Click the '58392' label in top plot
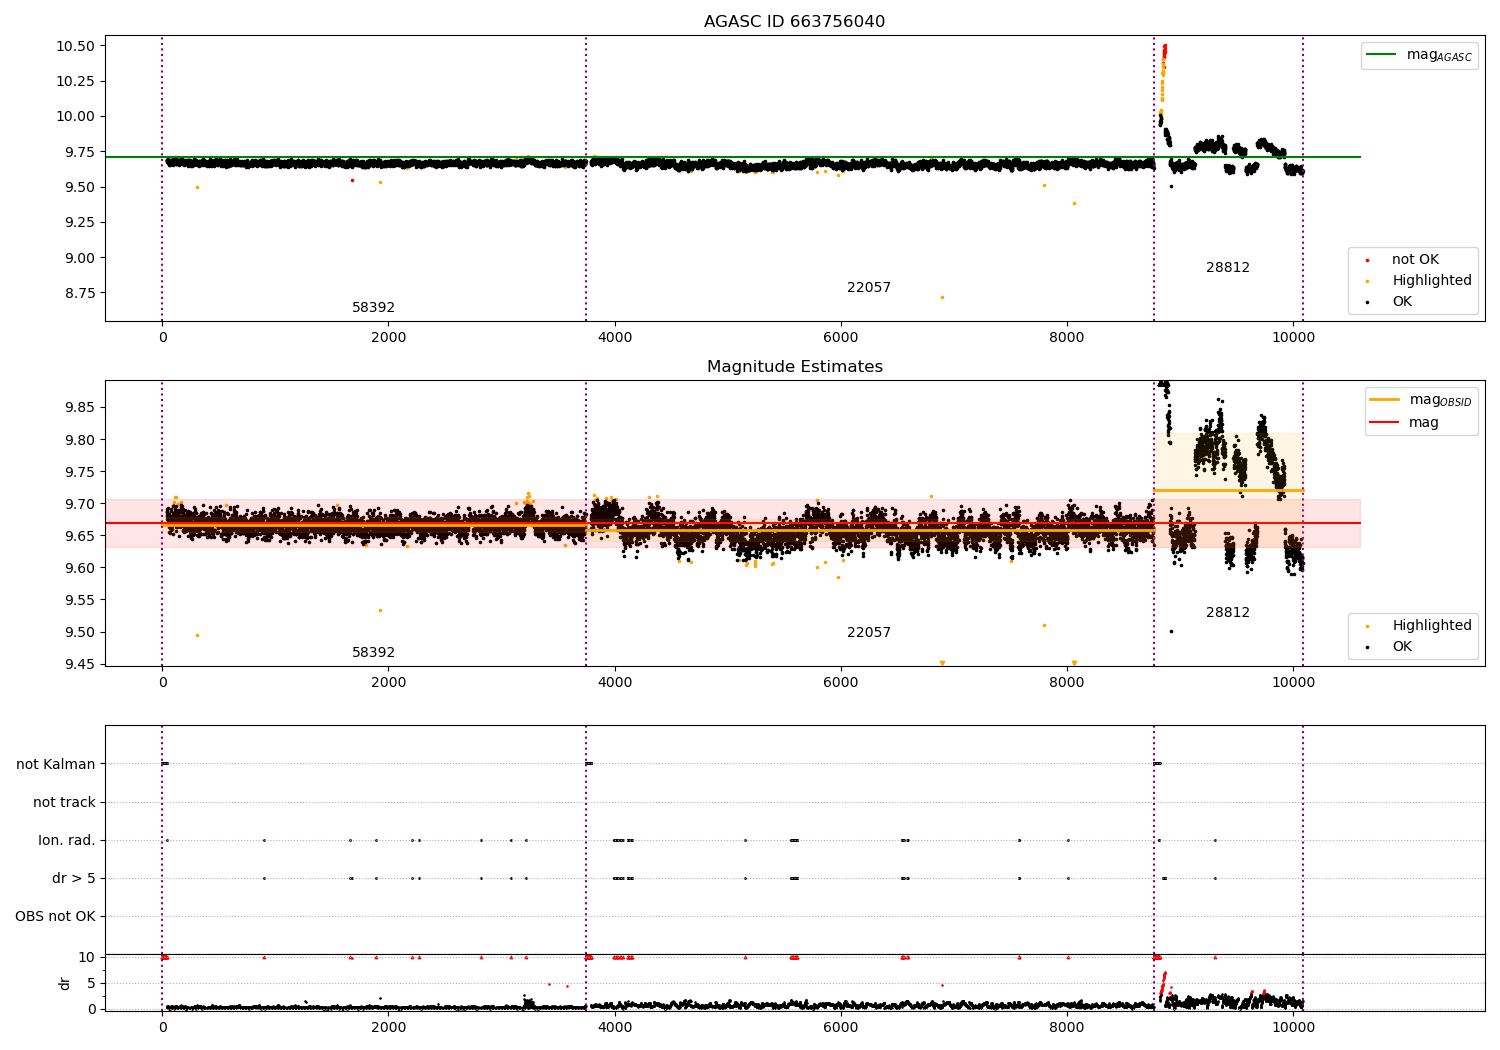 (373, 308)
